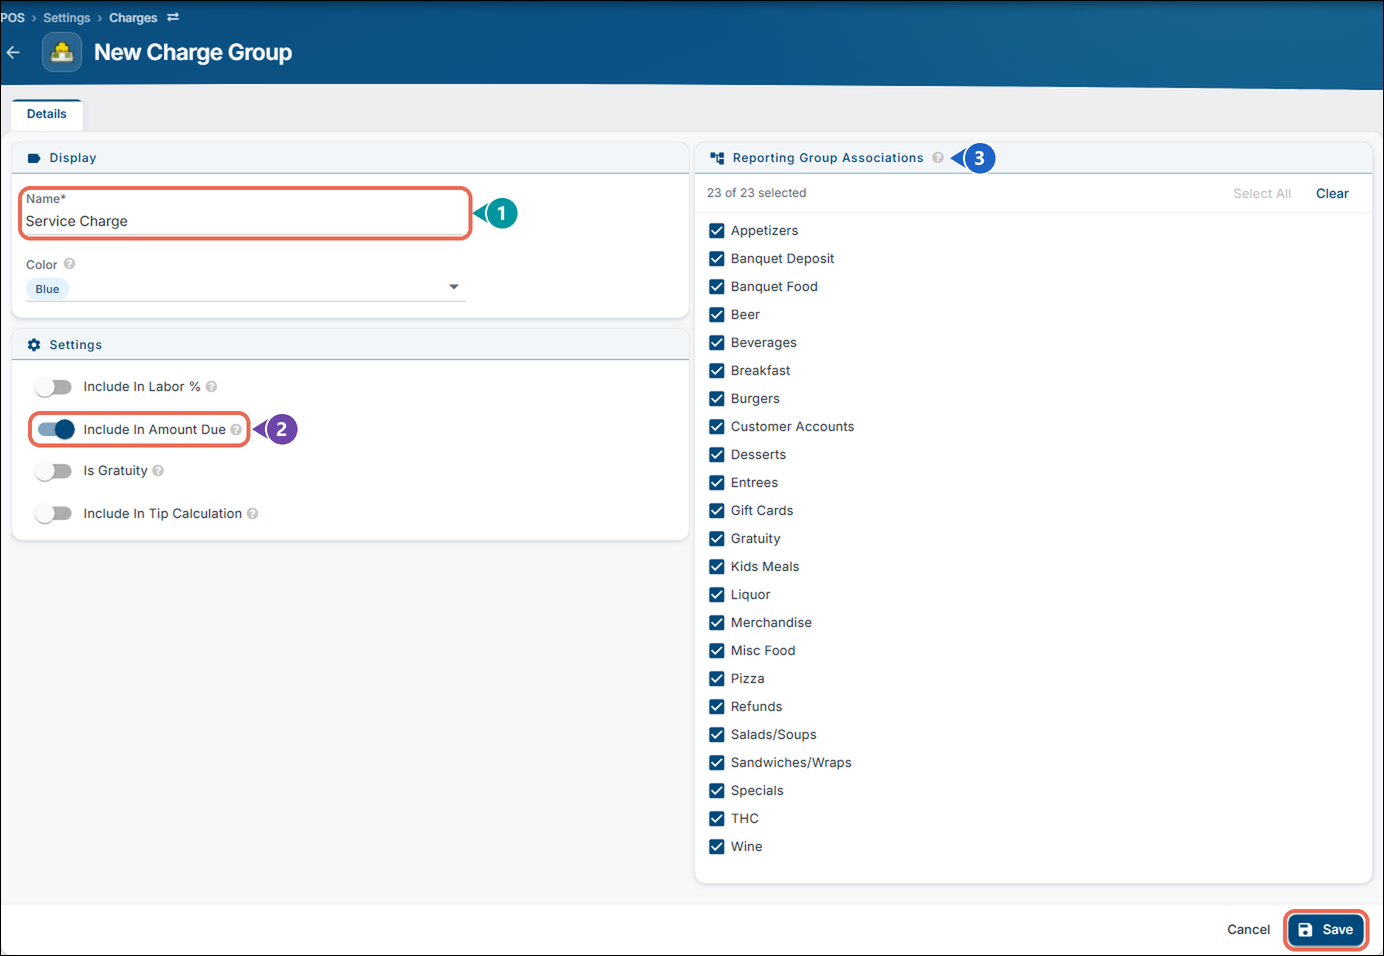Uncheck the Kids Meals checkbox
The width and height of the screenshot is (1384, 956).
(716, 566)
